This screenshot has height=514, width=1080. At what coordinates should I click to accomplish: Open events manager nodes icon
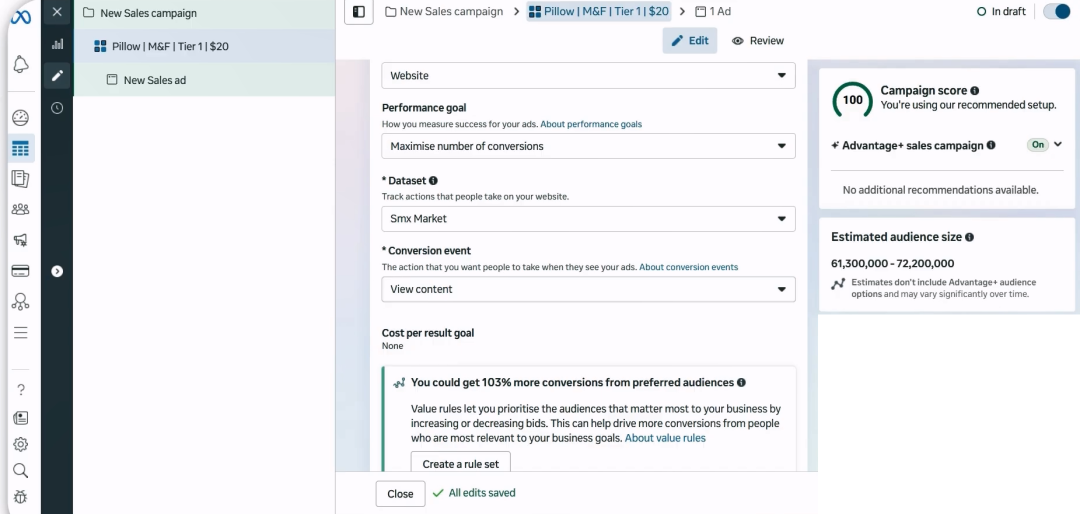[21, 301]
